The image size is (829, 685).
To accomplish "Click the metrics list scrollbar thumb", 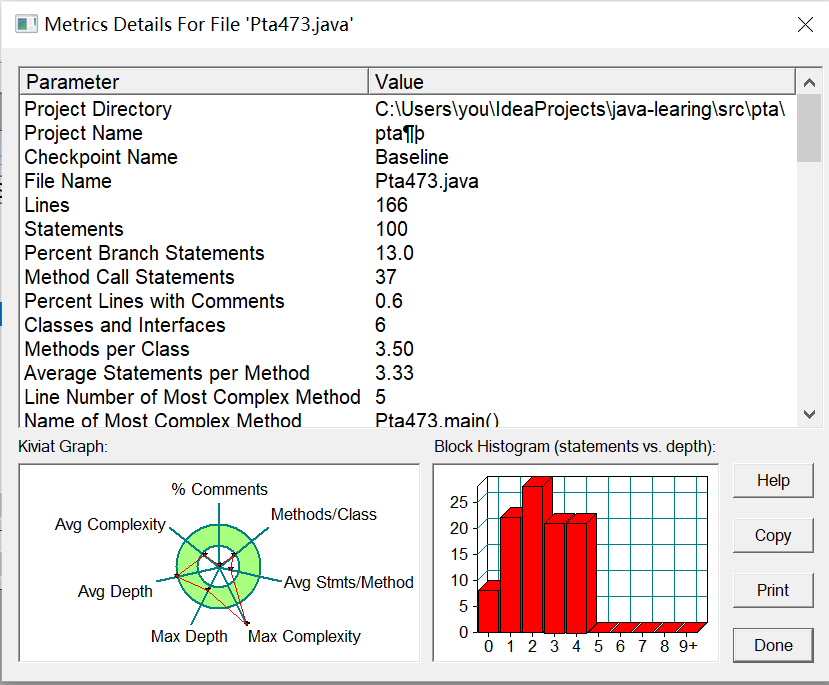I will [x=808, y=128].
